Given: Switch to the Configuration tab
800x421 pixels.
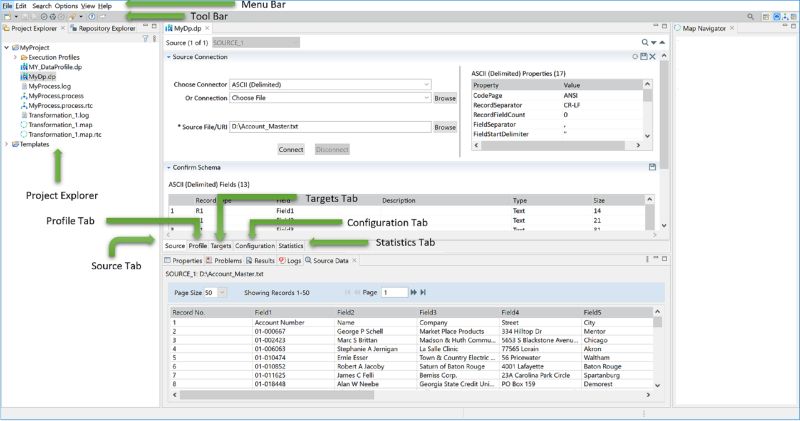Looking at the screenshot, I should coord(255,245).
